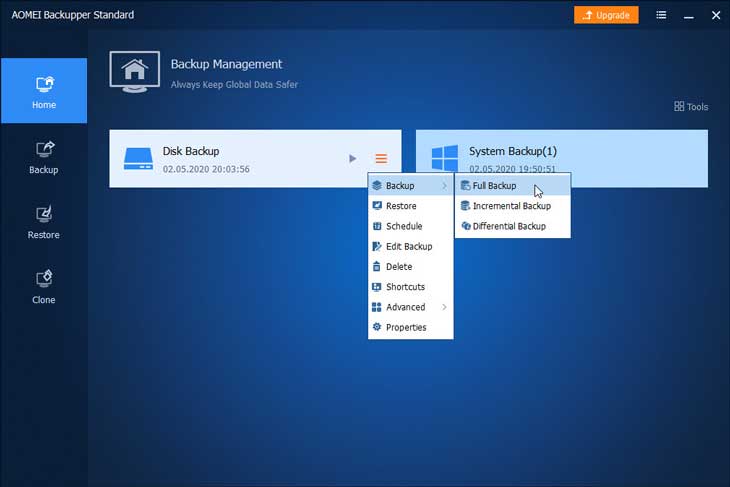Select Shortcuts in the context menu

[x=411, y=287]
